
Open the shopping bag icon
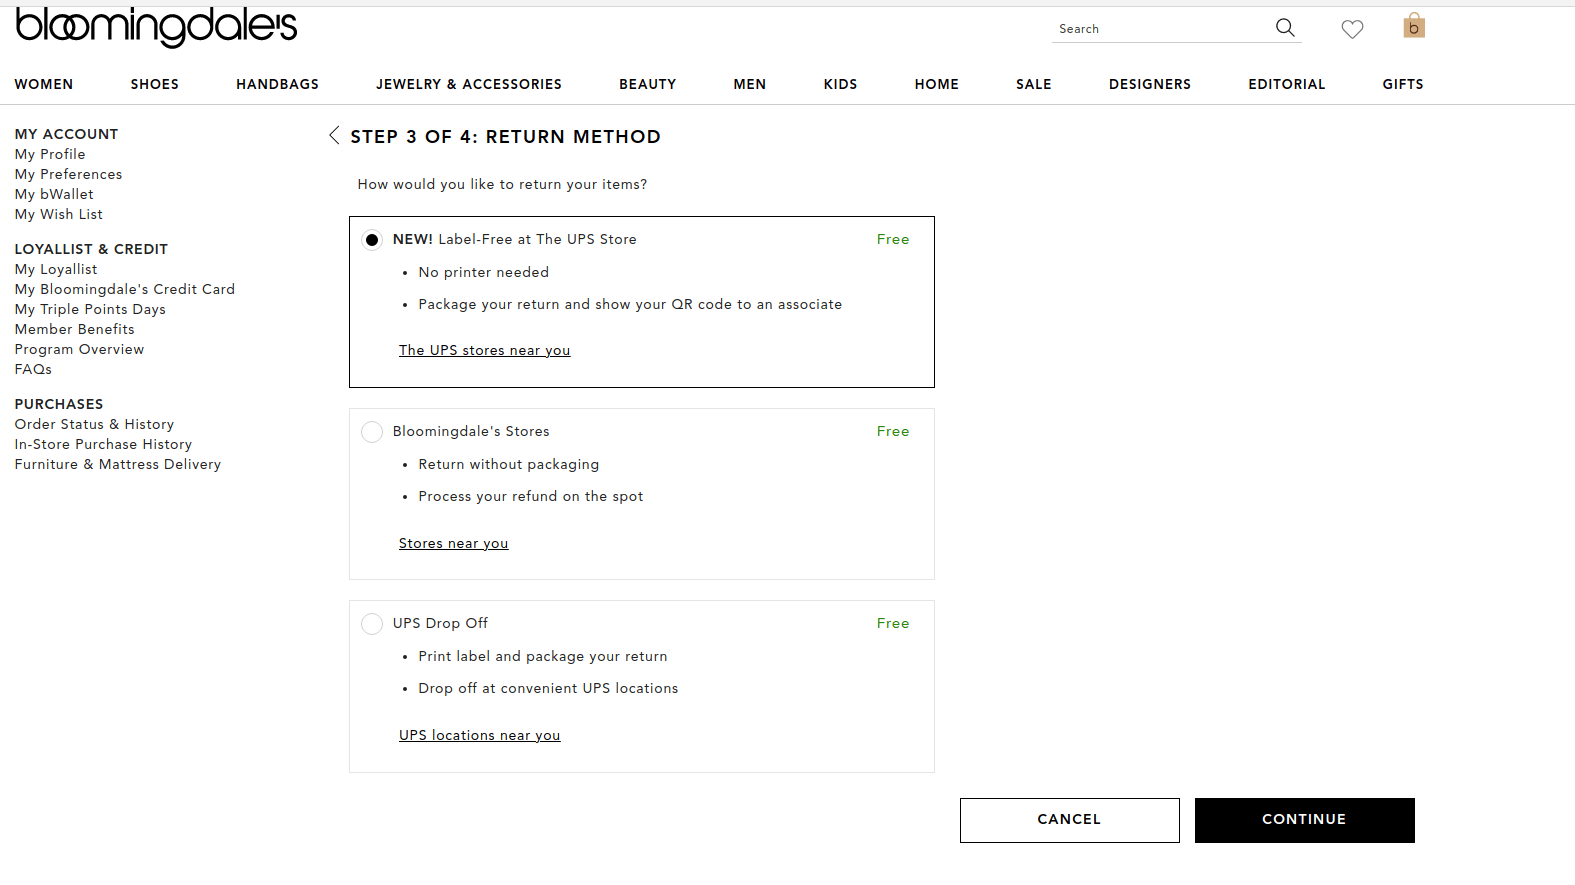pos(1414,27)
